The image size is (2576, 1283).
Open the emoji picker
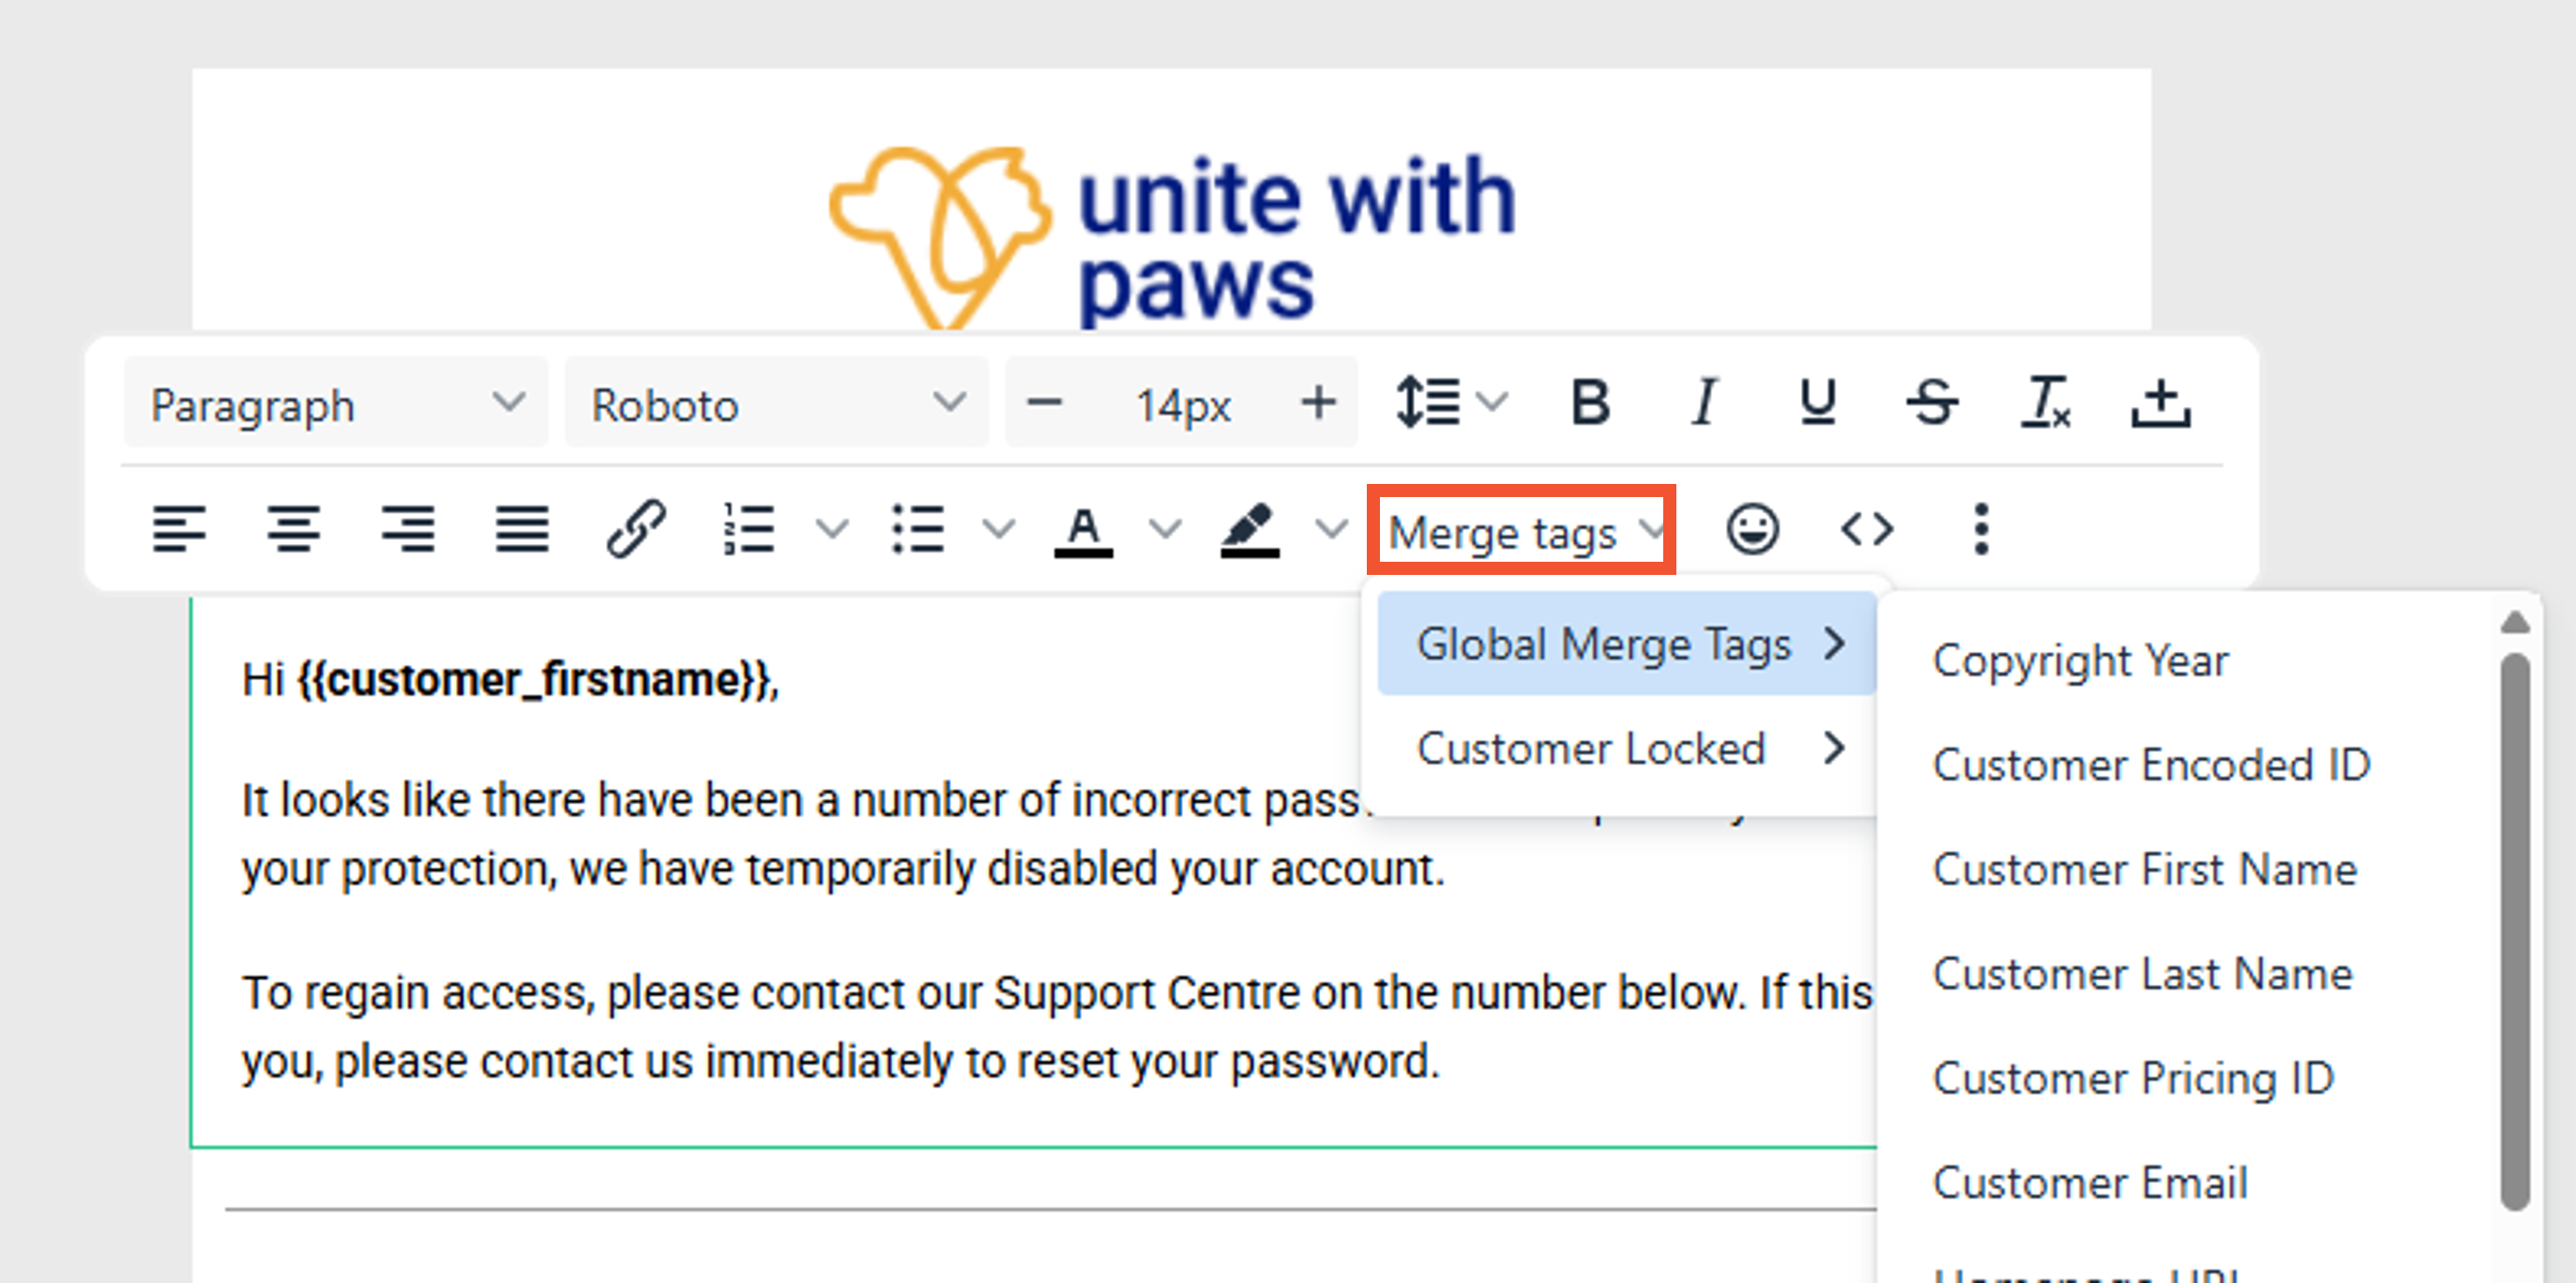(1753, 528)
